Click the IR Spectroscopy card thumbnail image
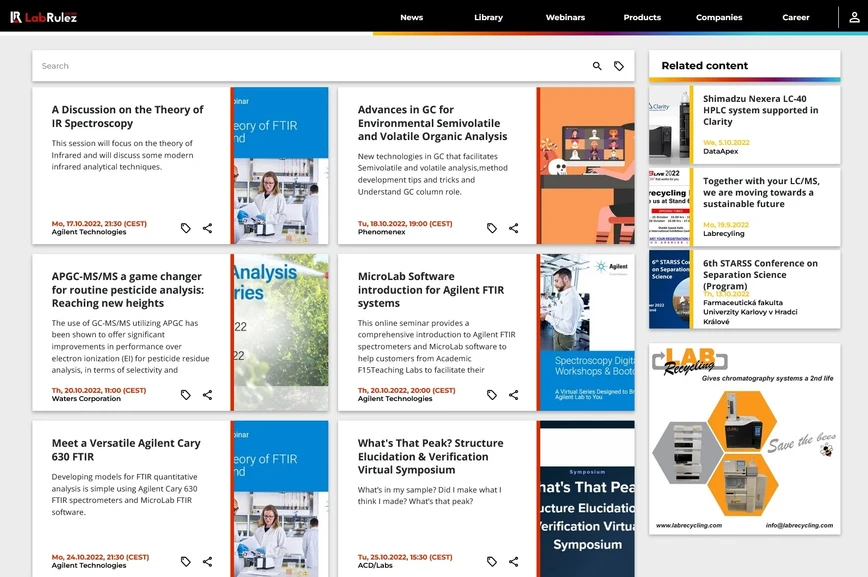The image size is (868, 577). (281, 166)
